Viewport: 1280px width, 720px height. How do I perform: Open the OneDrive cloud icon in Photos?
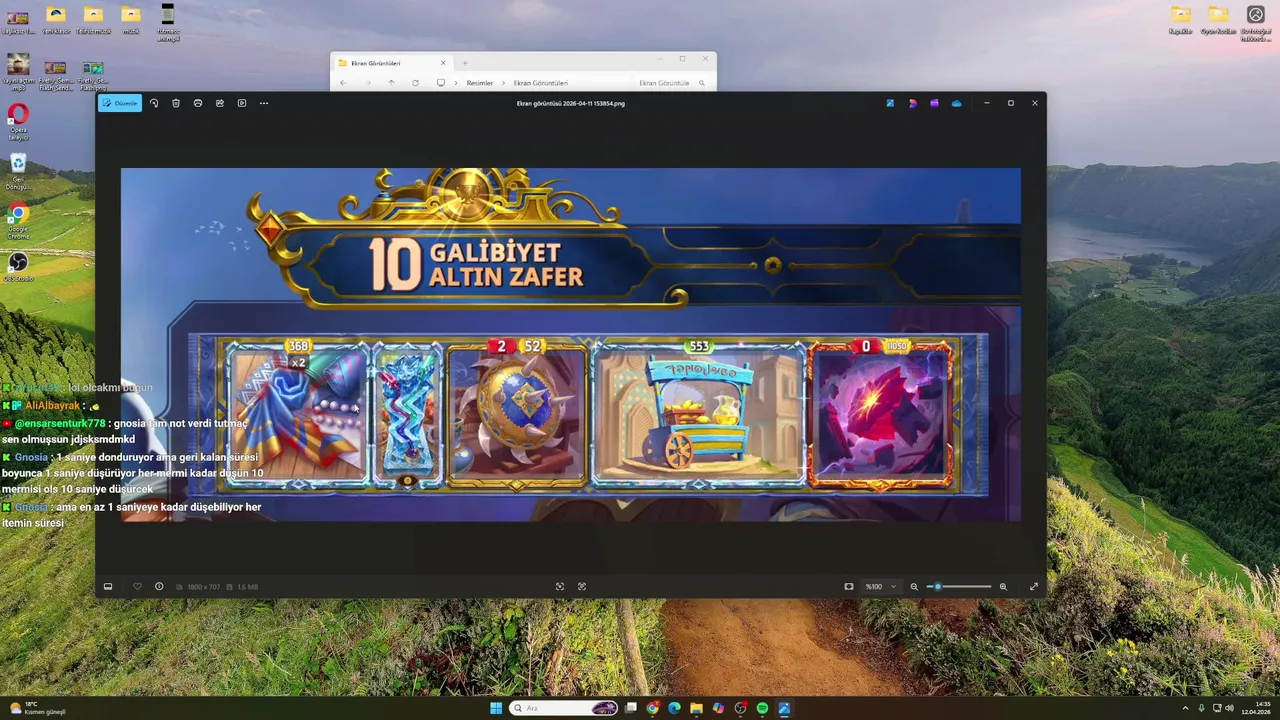click(957, 103)
